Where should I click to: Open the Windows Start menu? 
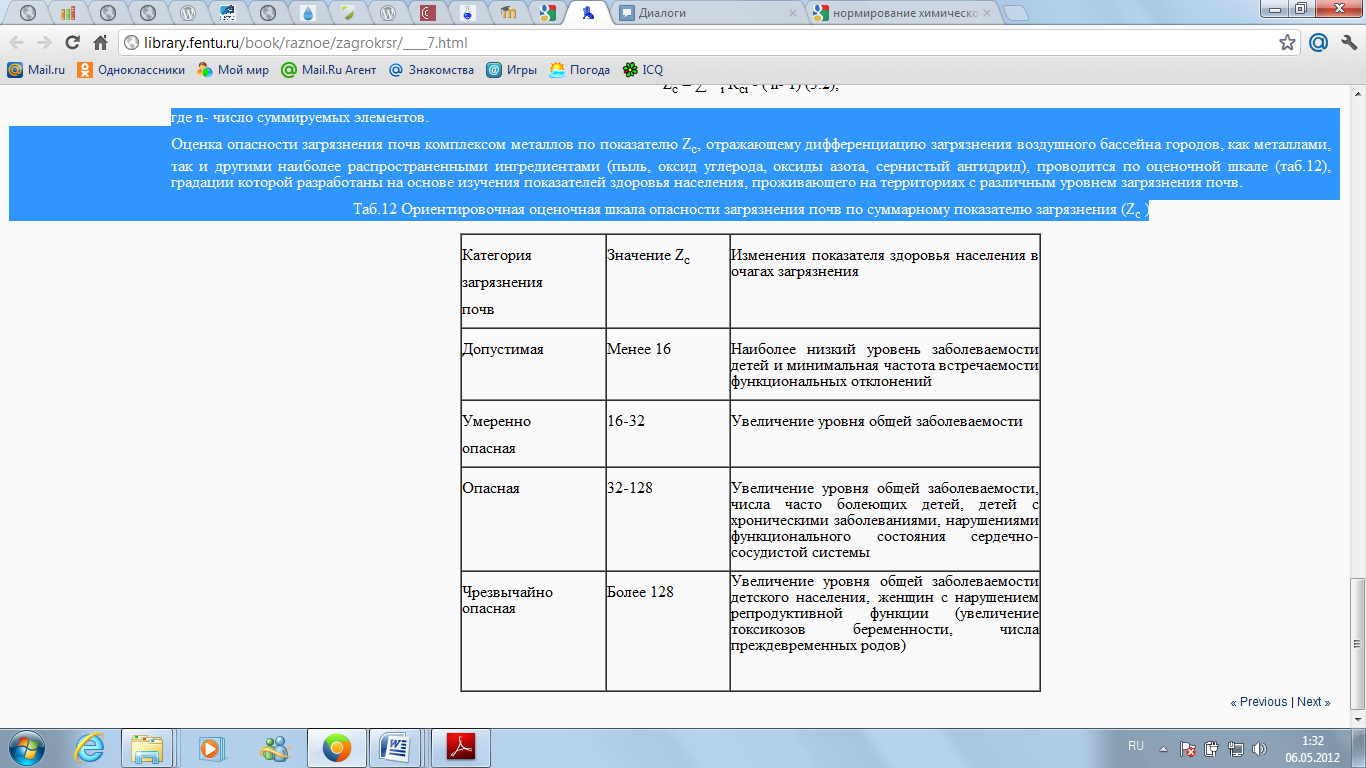pyautogui.click(x=27, y=747)
